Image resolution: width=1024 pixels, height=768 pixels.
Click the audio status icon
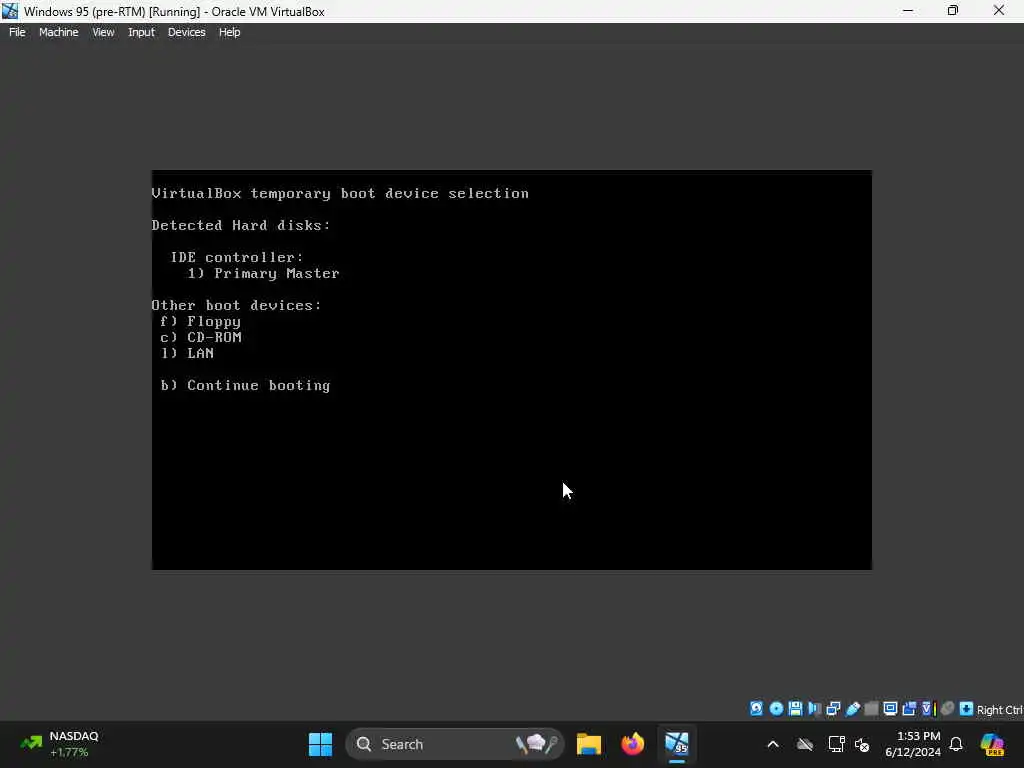coord(814,709)
